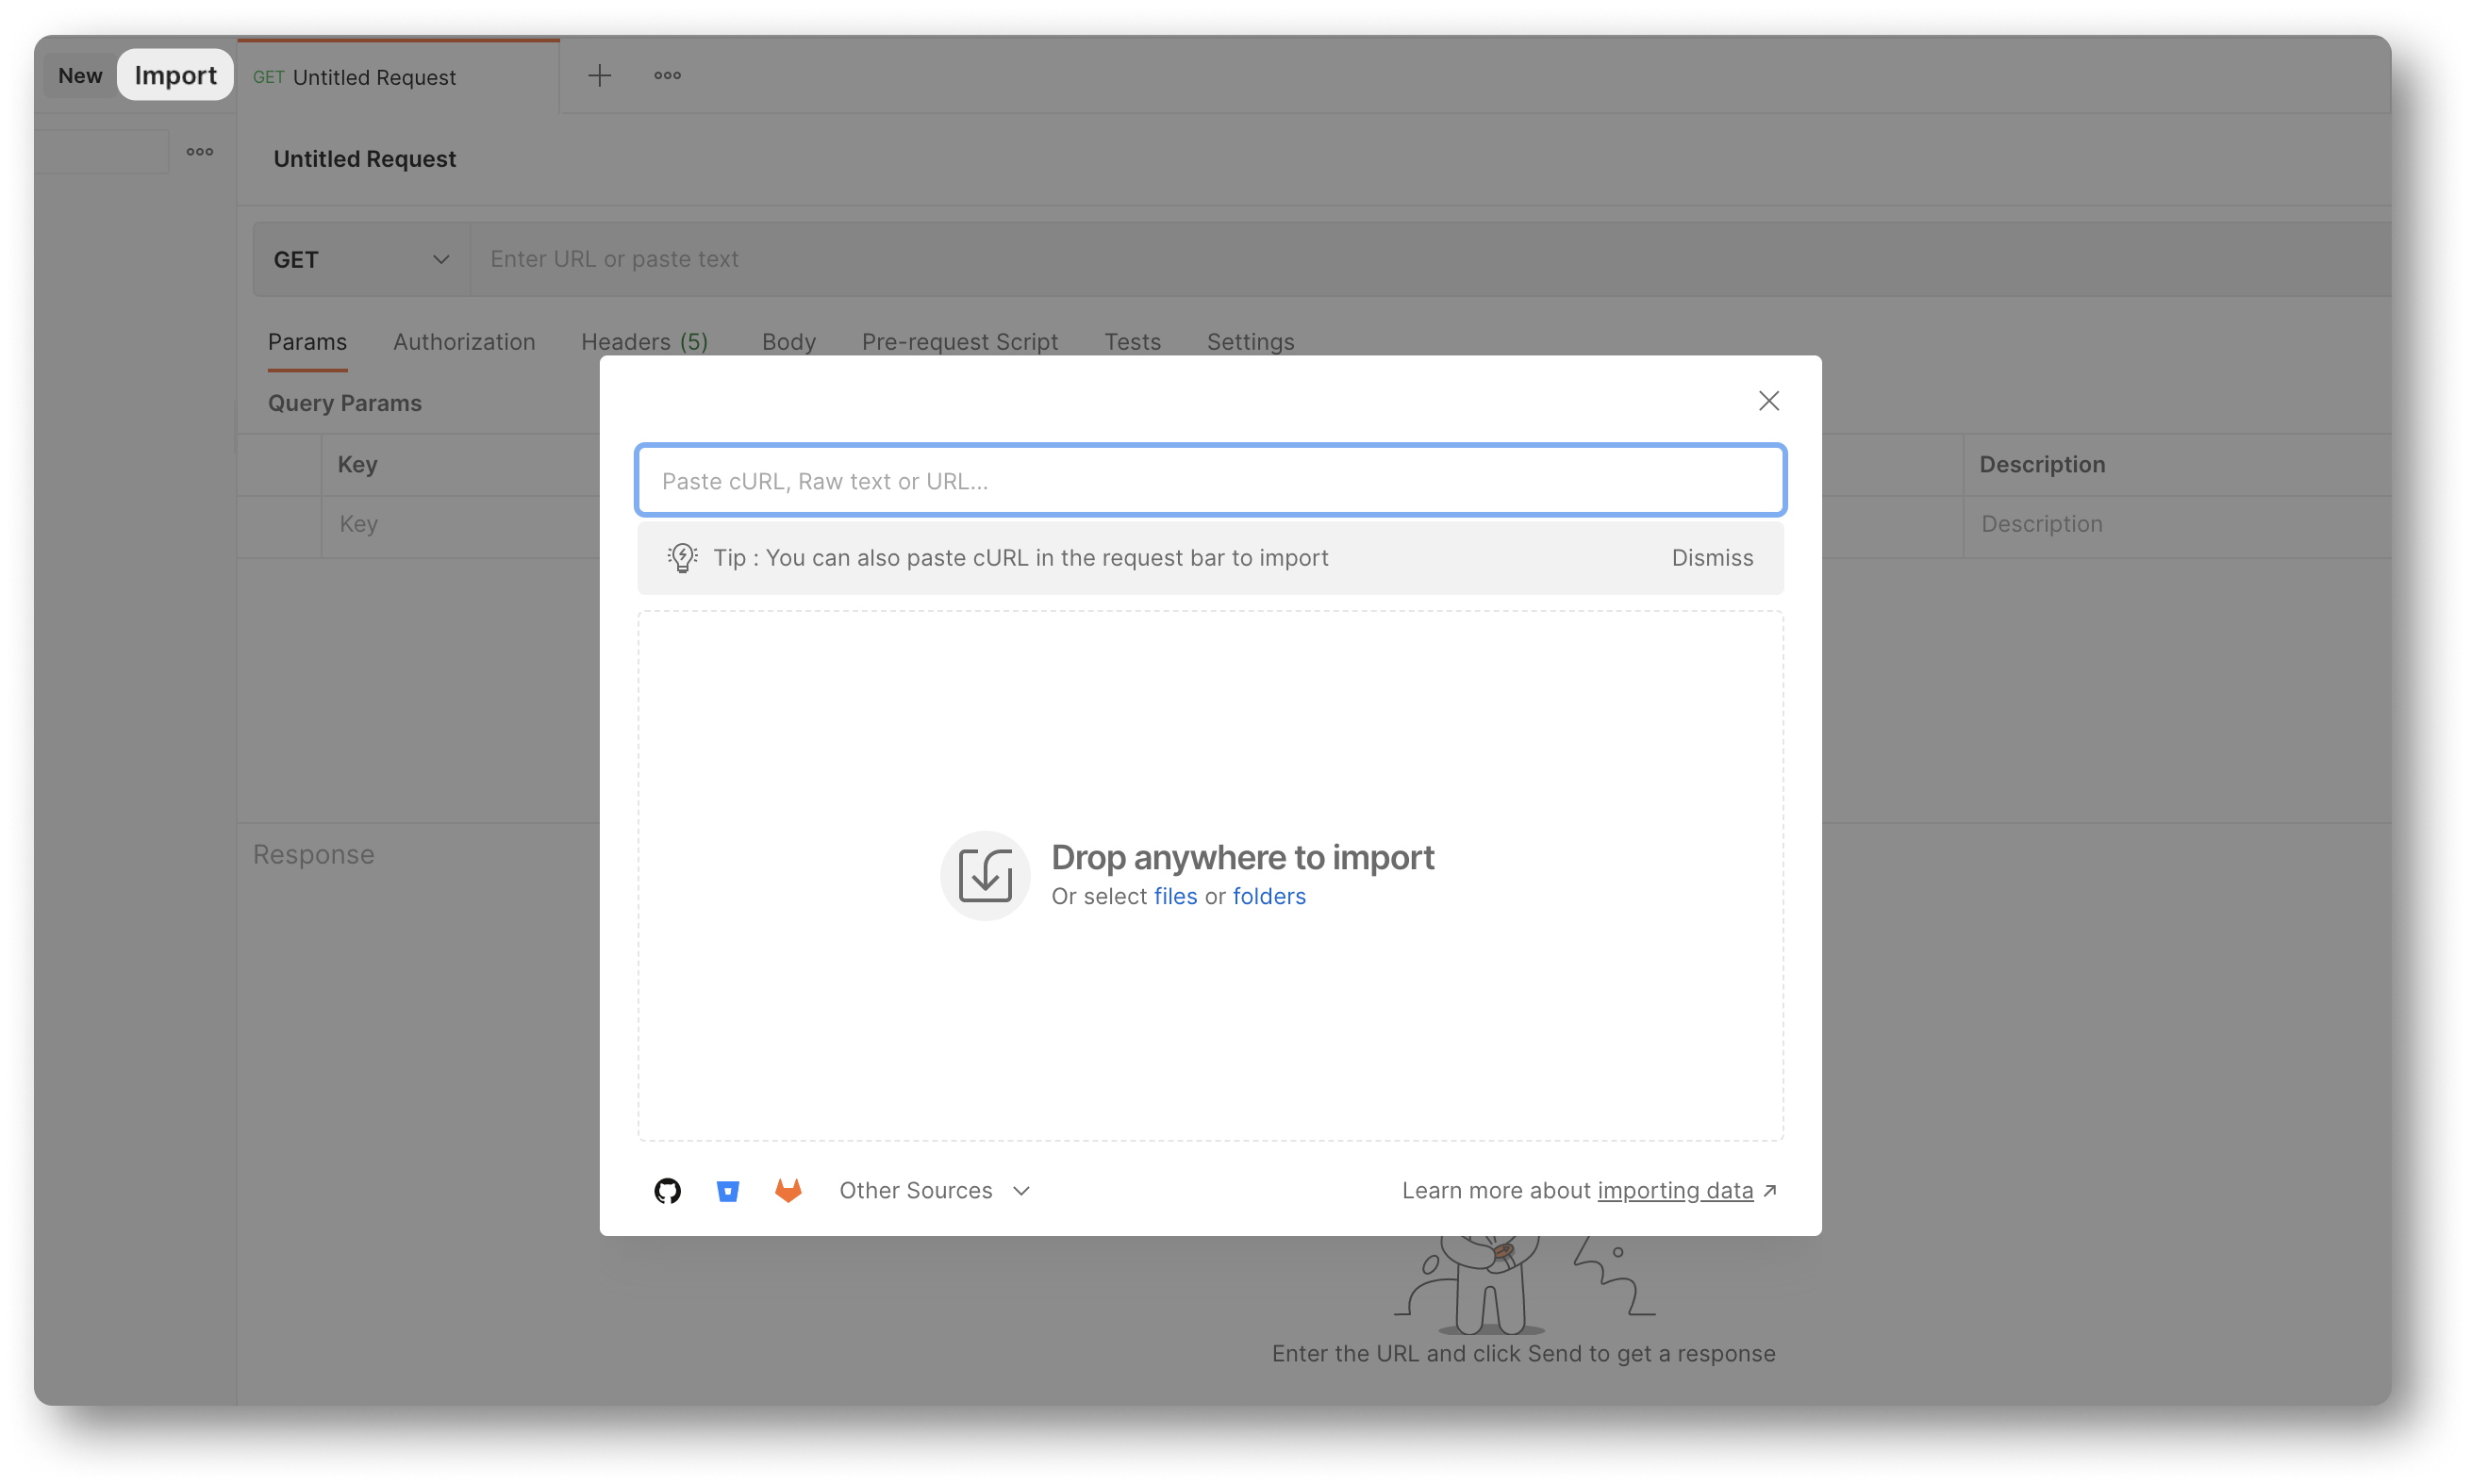The image size is (2471, 1484).
Task: Click the new tab plus icon
Action: pyautogui.click(x=600, y=74)
